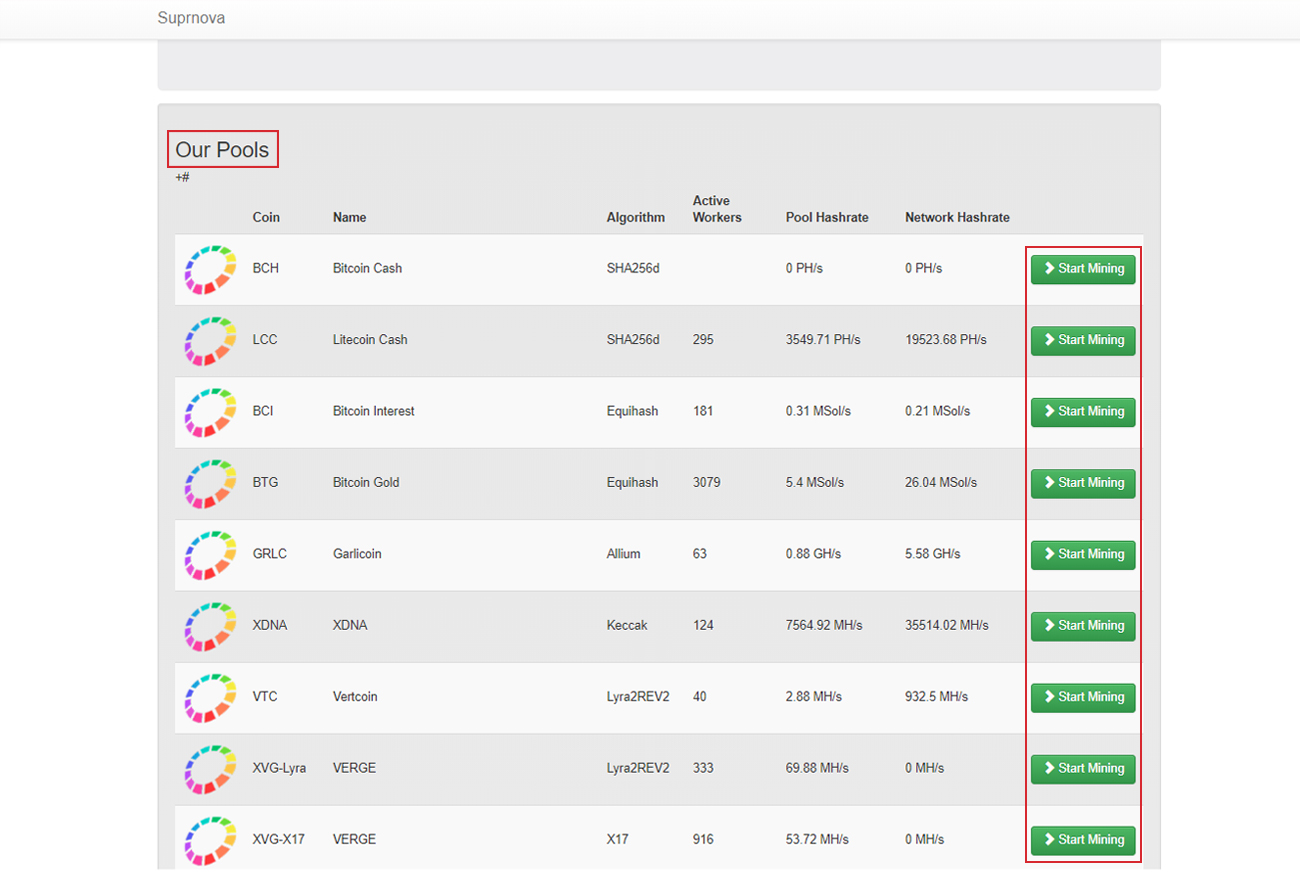
Task: Click the 7564.92 MH/s pool hashrate
Action: 824,626
